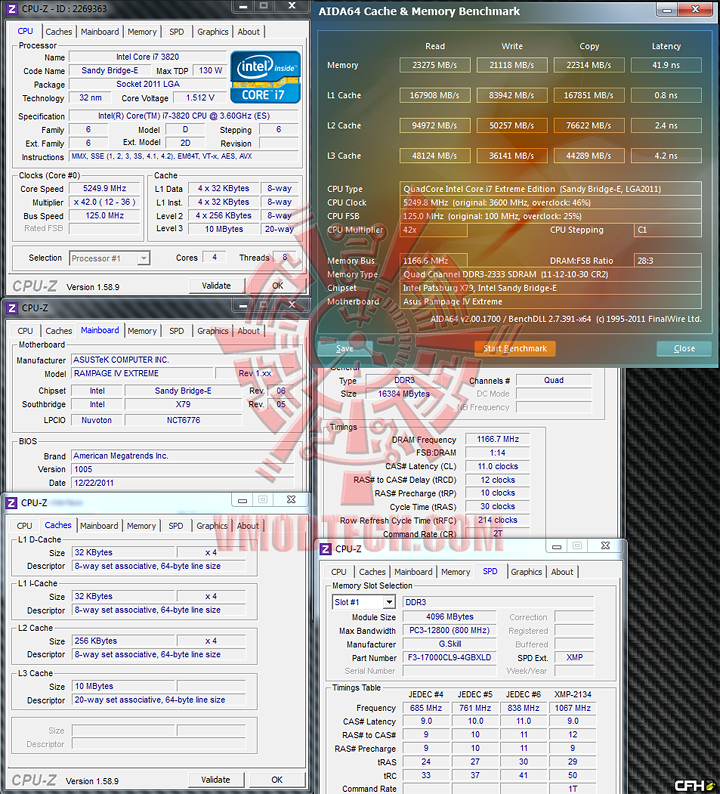Click Start Benchmark in AIDA64
Screen dimensions: 720x794
pos(515,348)
